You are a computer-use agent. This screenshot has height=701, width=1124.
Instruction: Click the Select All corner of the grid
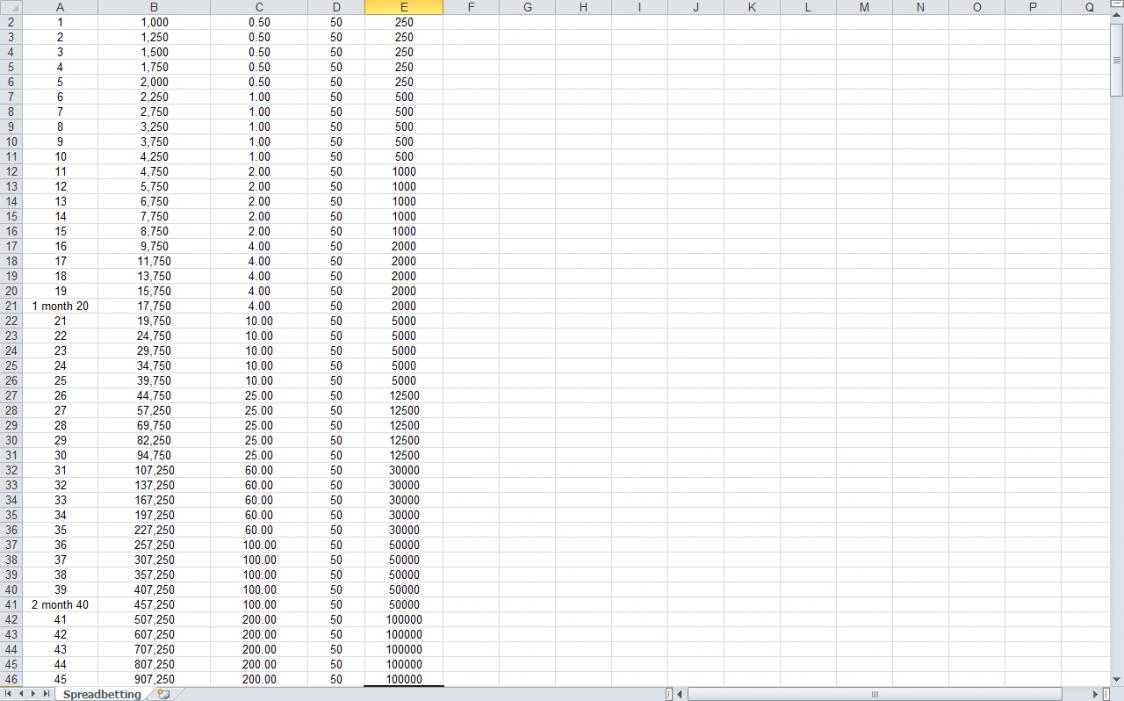pyautogui.click(x=11, y=7)
